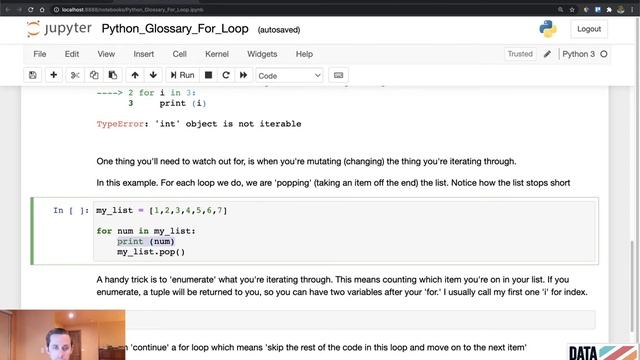Move selected cell down arrow
The height and width of the screenshot is (360, 640).
pos(153,75)
